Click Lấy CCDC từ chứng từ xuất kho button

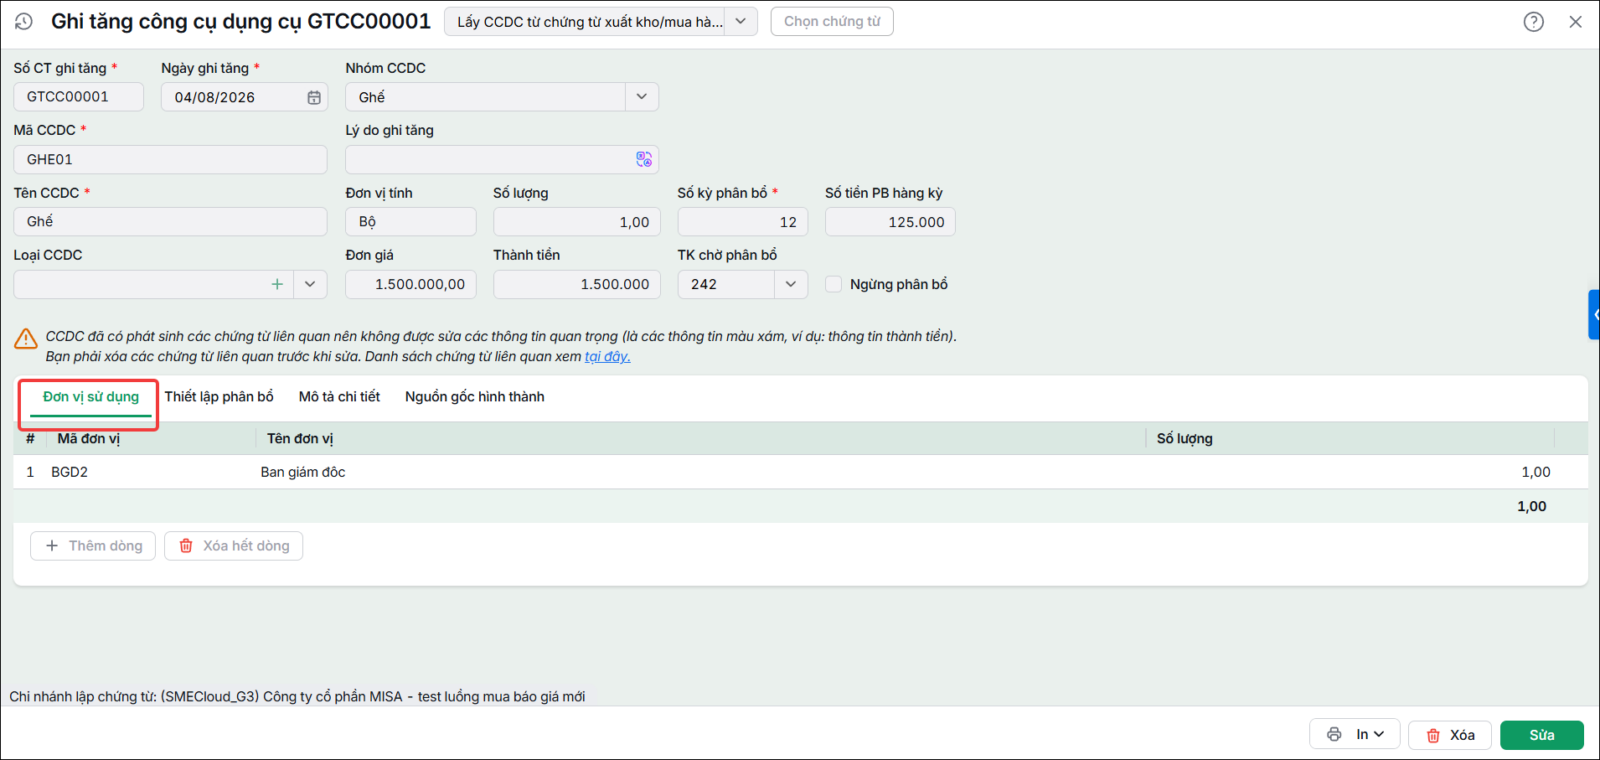click(x=585, y=21)
